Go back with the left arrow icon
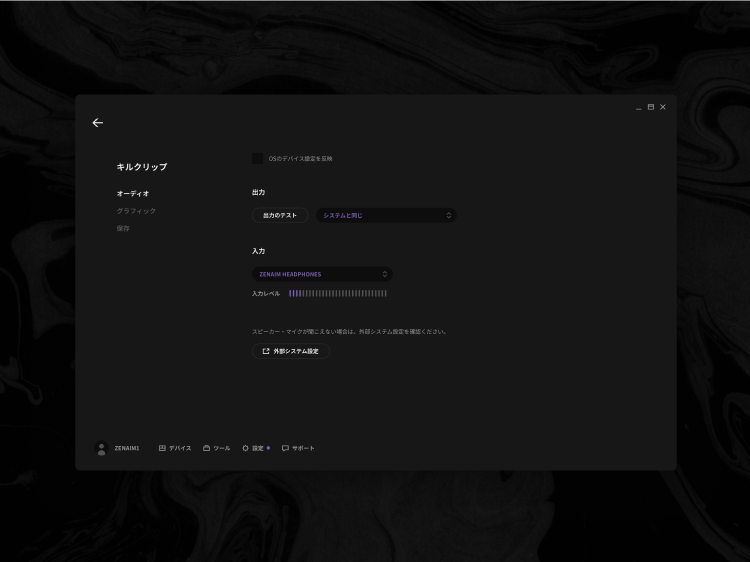Viewport: 750px width, 562px height. tap(98, 123)
